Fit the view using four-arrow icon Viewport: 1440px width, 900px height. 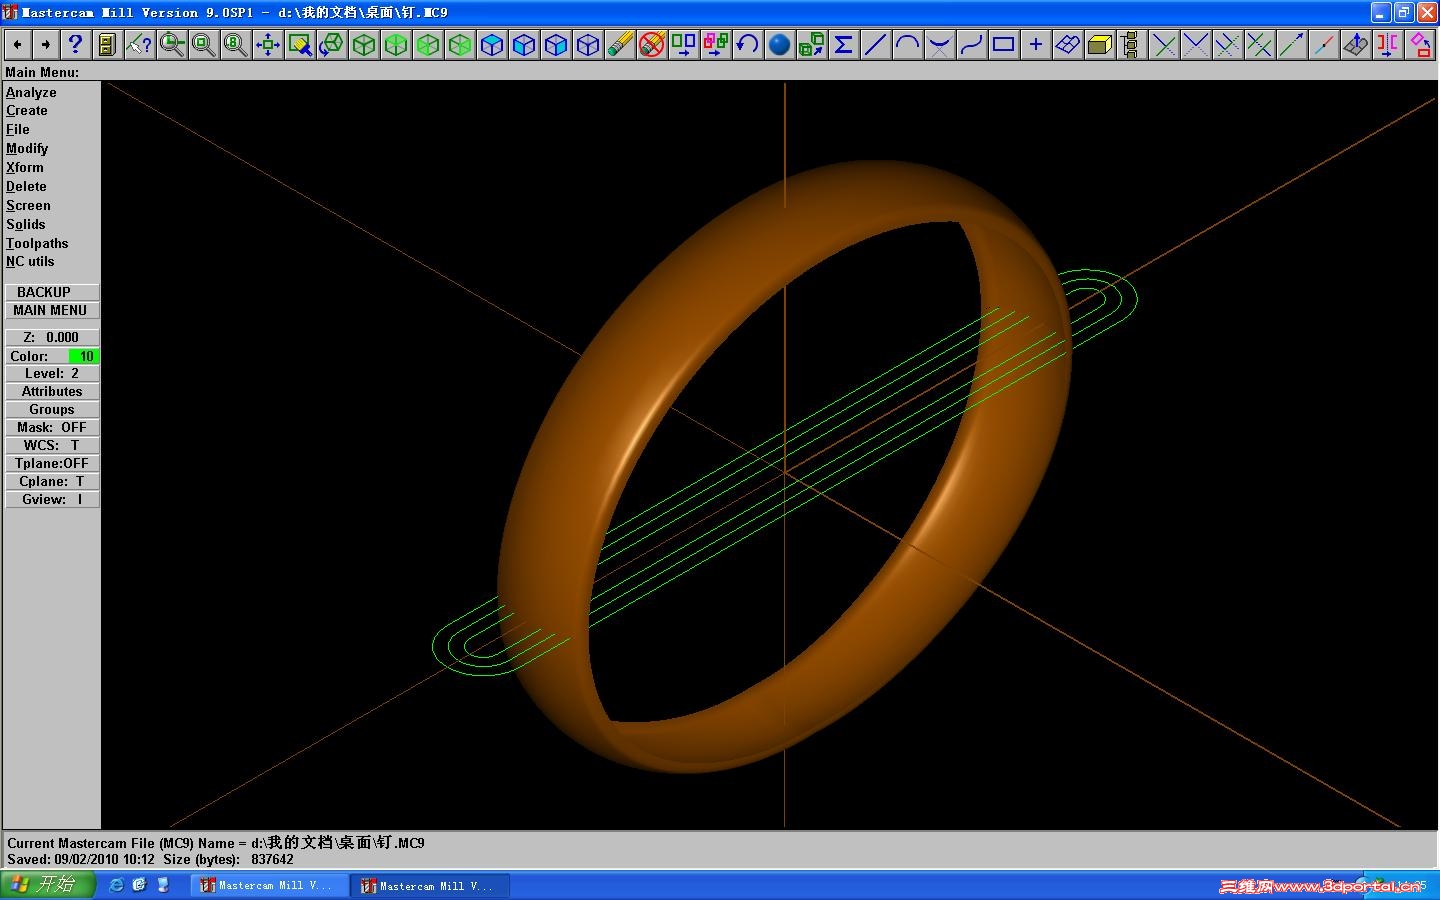267,44
